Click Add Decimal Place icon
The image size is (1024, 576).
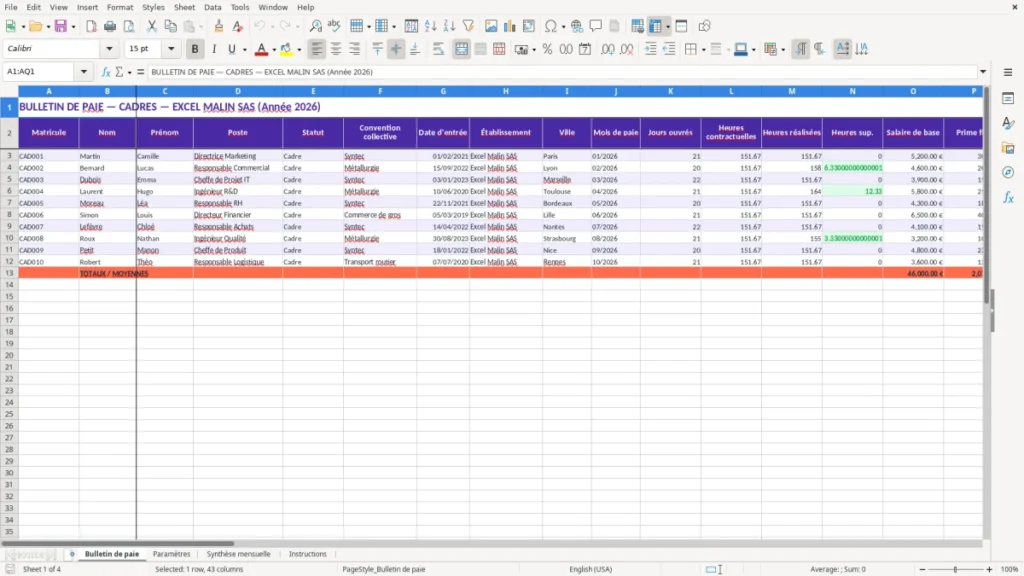coord(608,49)
